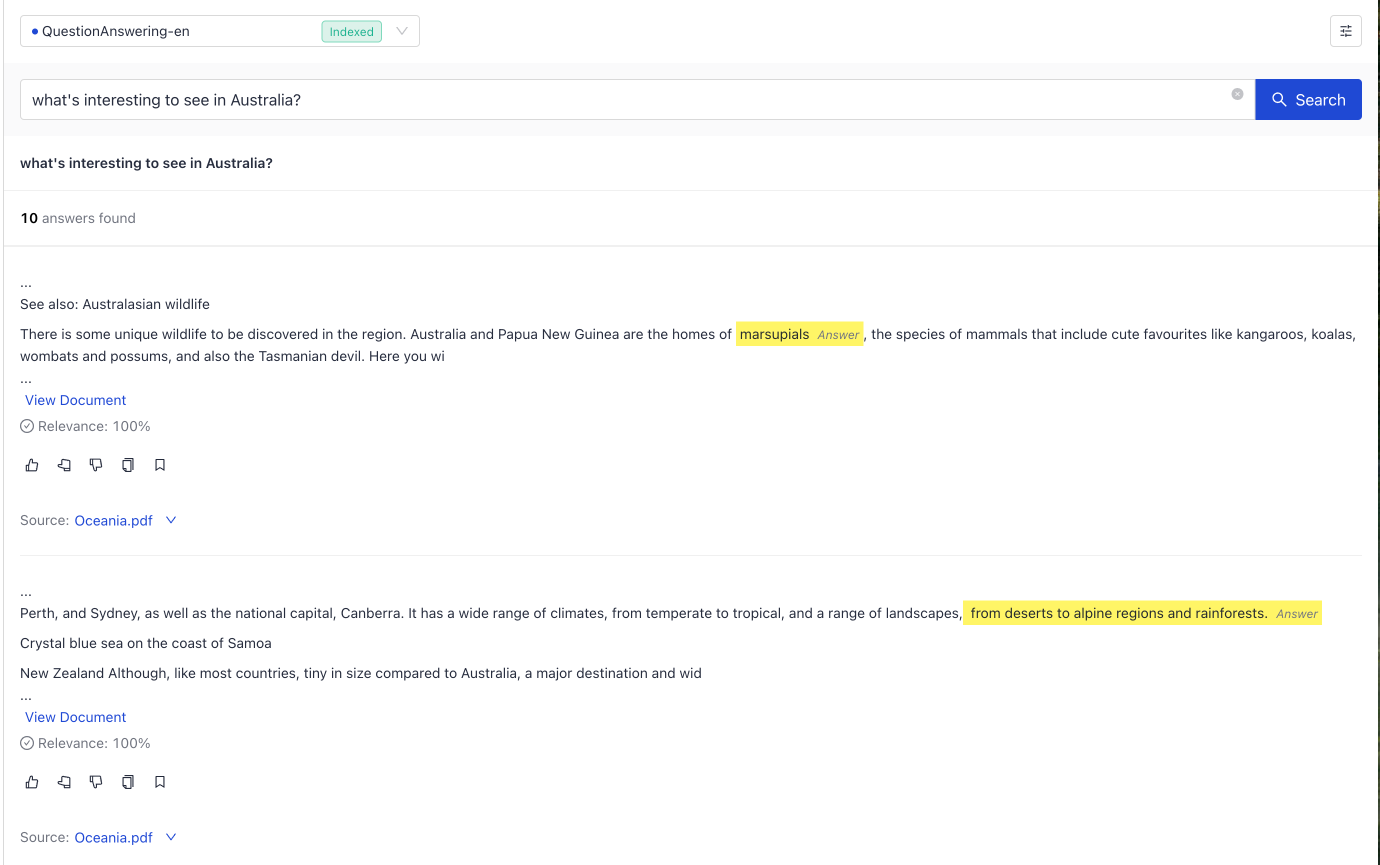Bookmark the first search result

coord(160,464)
